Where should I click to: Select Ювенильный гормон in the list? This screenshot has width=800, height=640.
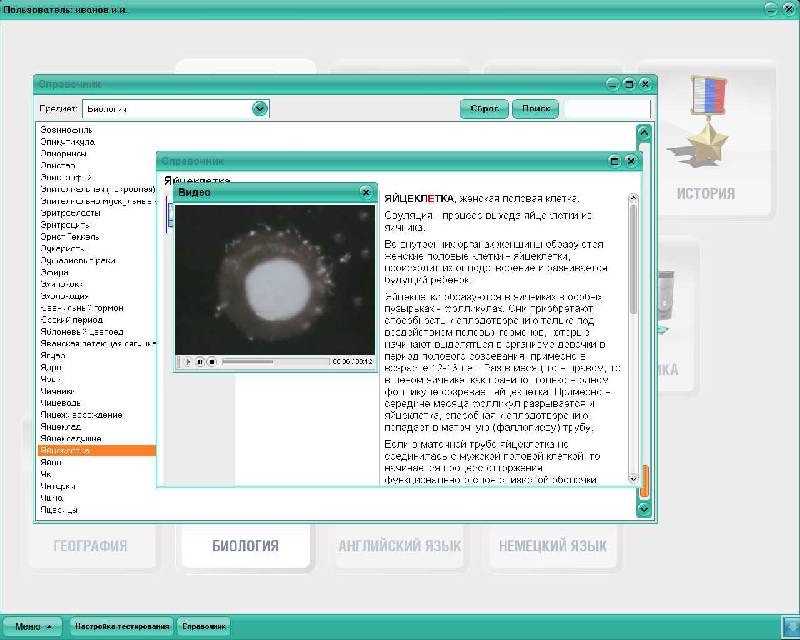coord(82,308)
